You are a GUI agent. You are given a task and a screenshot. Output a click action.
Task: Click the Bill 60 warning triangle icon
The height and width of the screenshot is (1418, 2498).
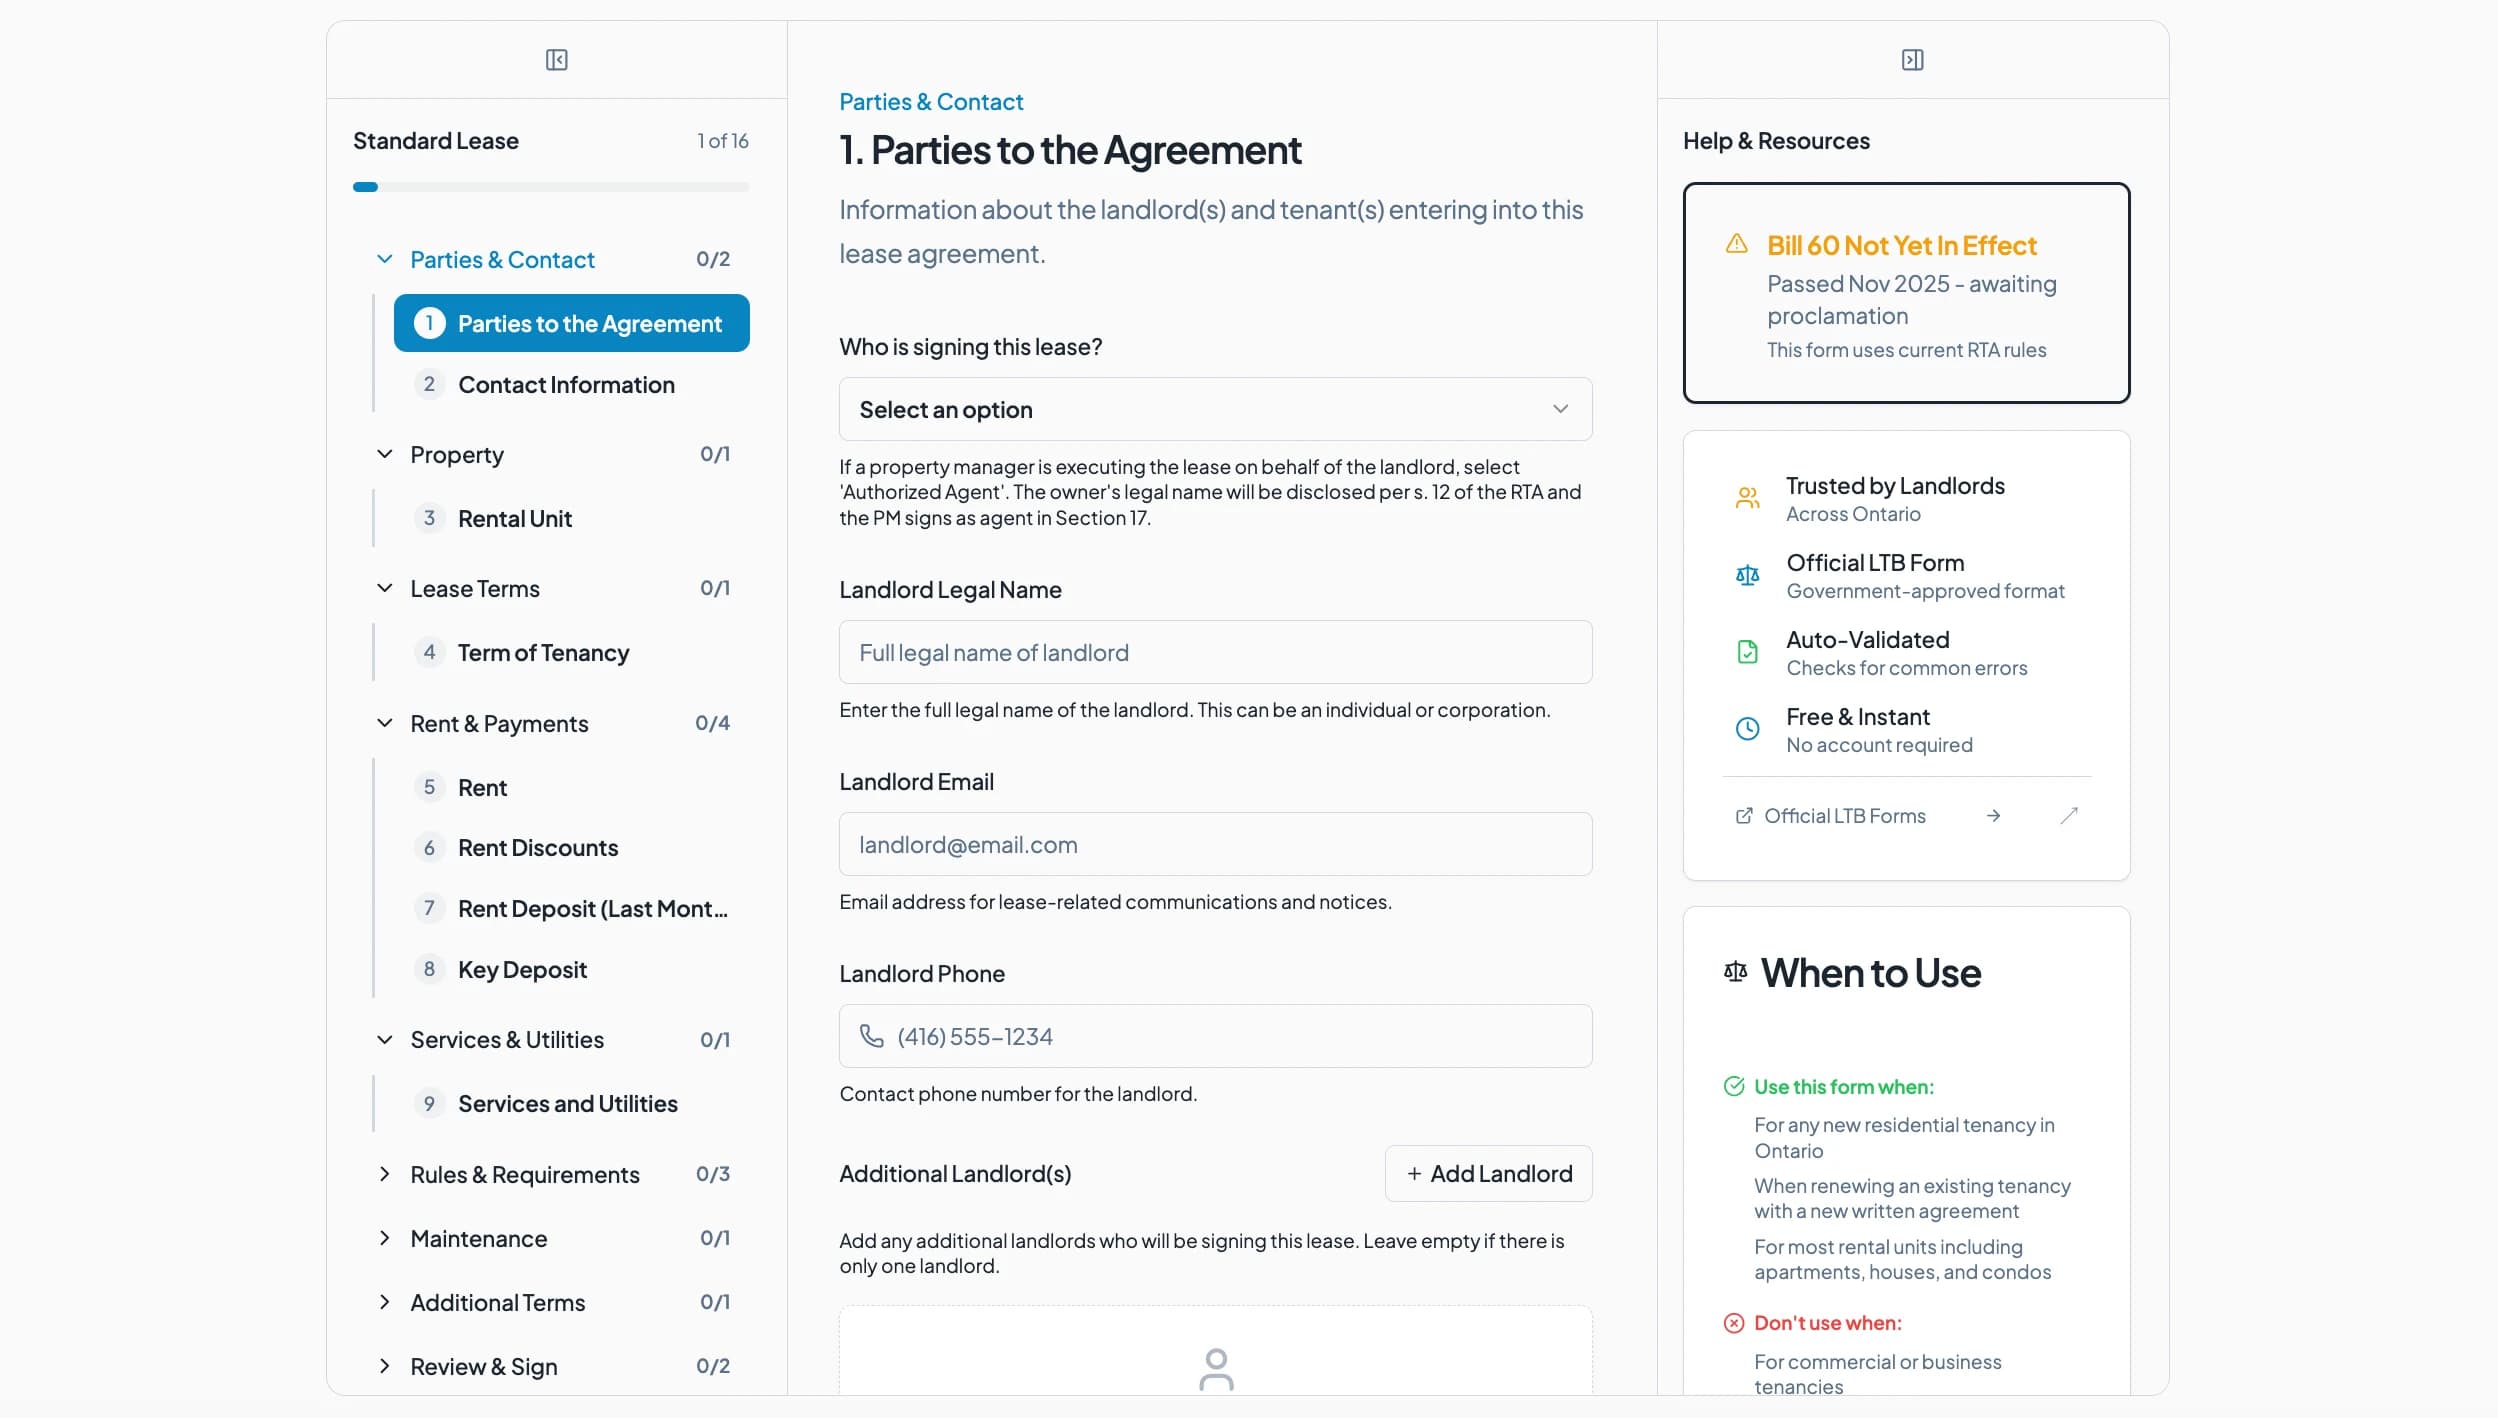1737,244
